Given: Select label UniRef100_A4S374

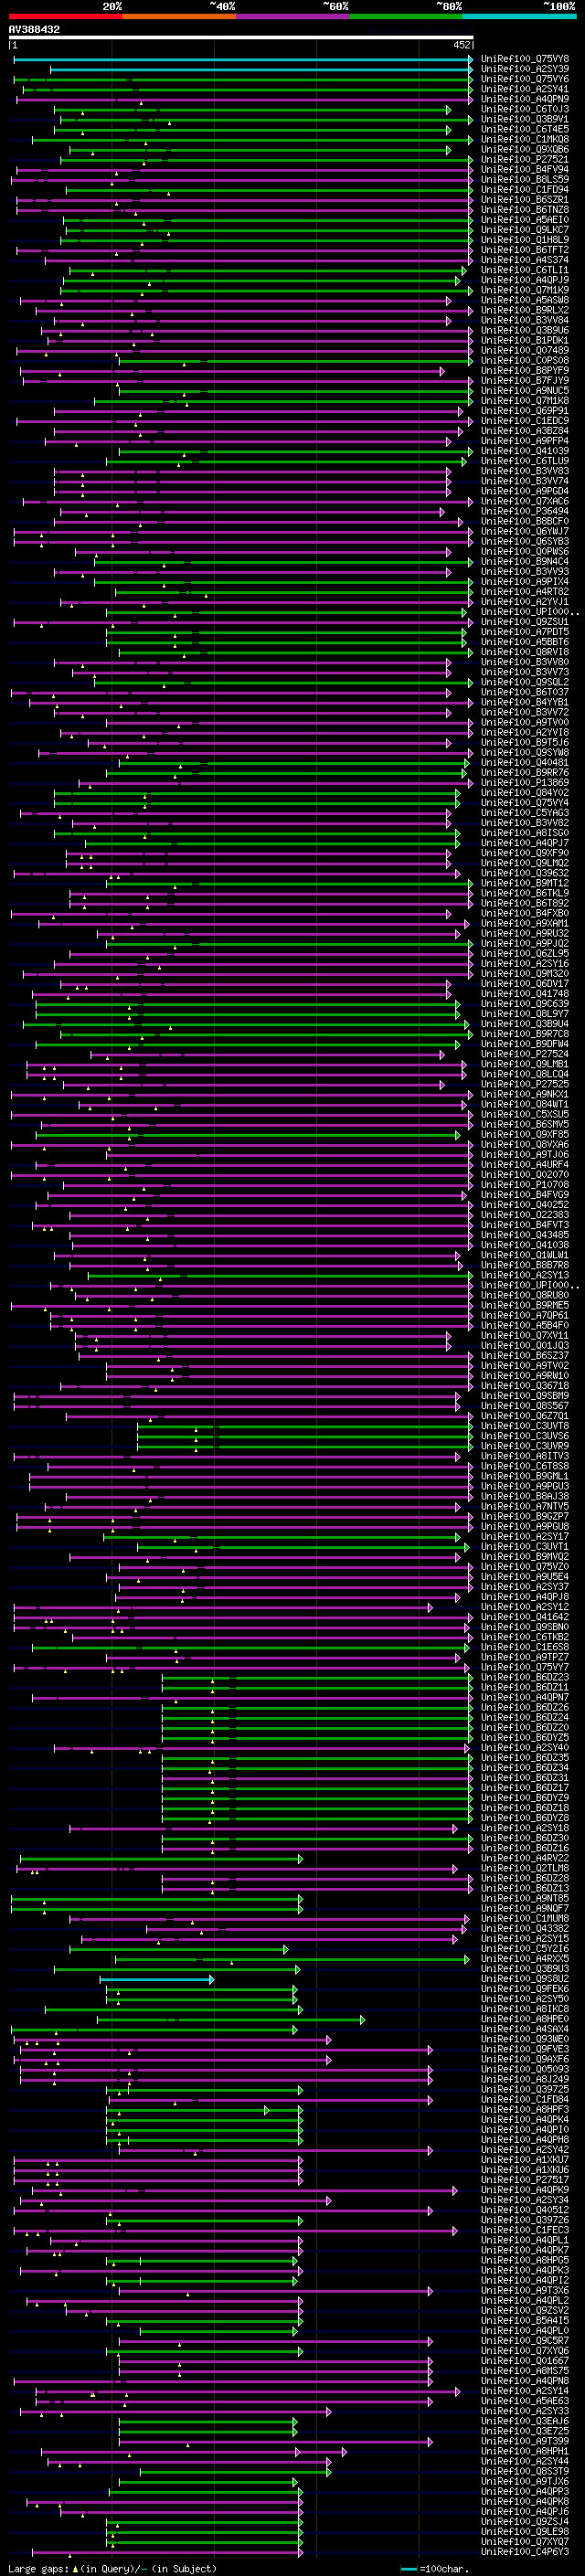Looking at the screenshot, I should (525, 260).
